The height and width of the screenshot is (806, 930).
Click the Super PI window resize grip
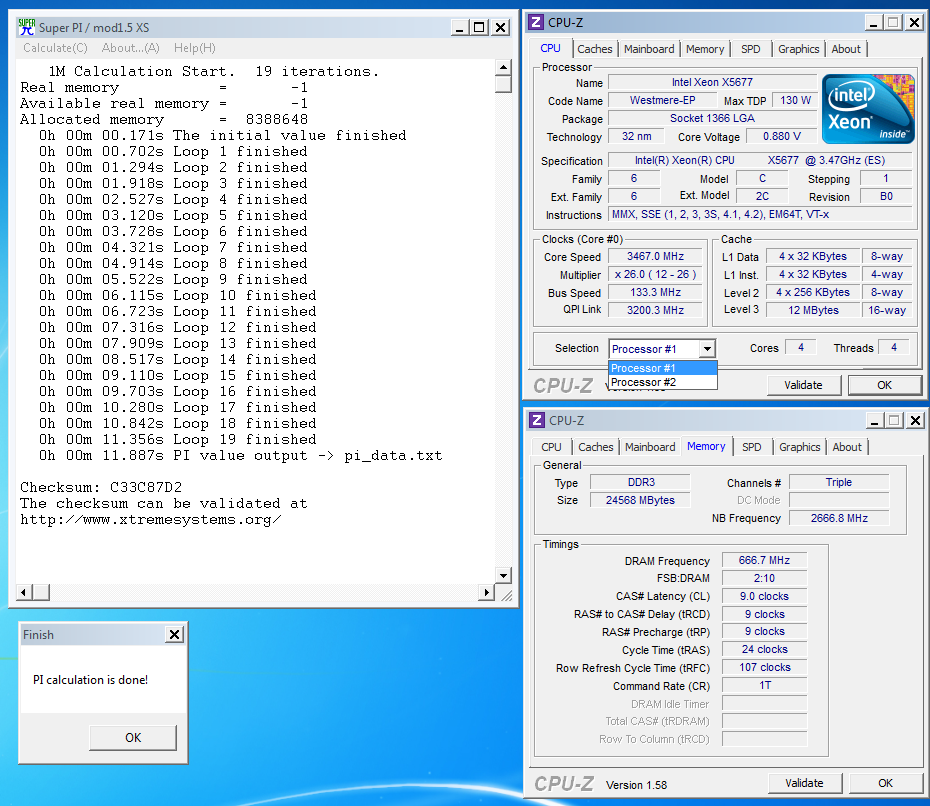(506, 595)
